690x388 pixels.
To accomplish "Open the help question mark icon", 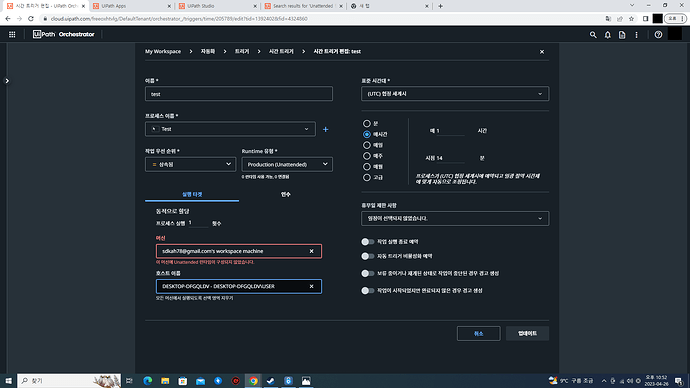I will [x=658, y=34].
